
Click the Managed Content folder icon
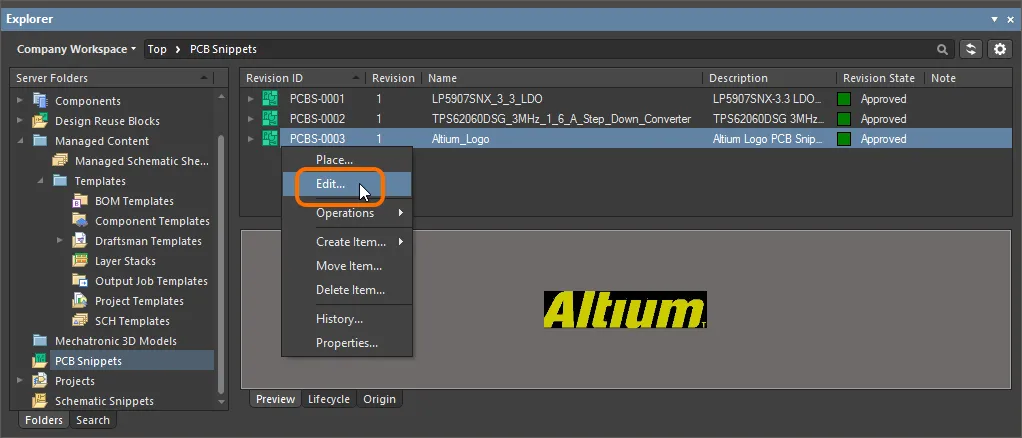coord(40,141)
